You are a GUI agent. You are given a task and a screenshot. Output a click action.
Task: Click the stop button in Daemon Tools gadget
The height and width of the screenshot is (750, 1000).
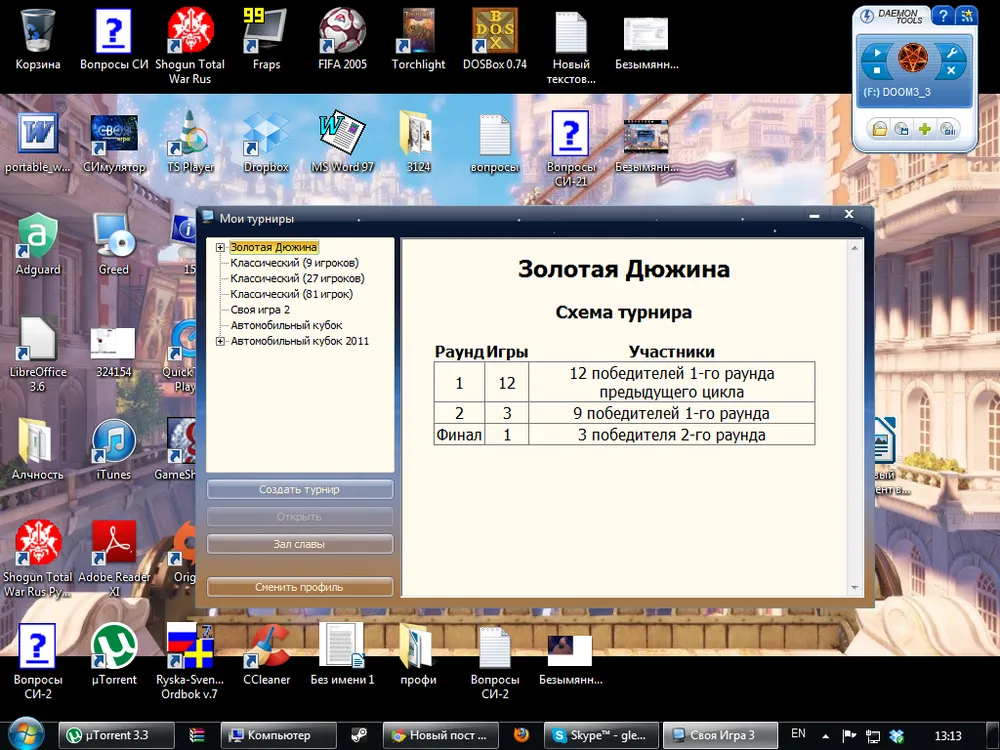tap(877, 71)
